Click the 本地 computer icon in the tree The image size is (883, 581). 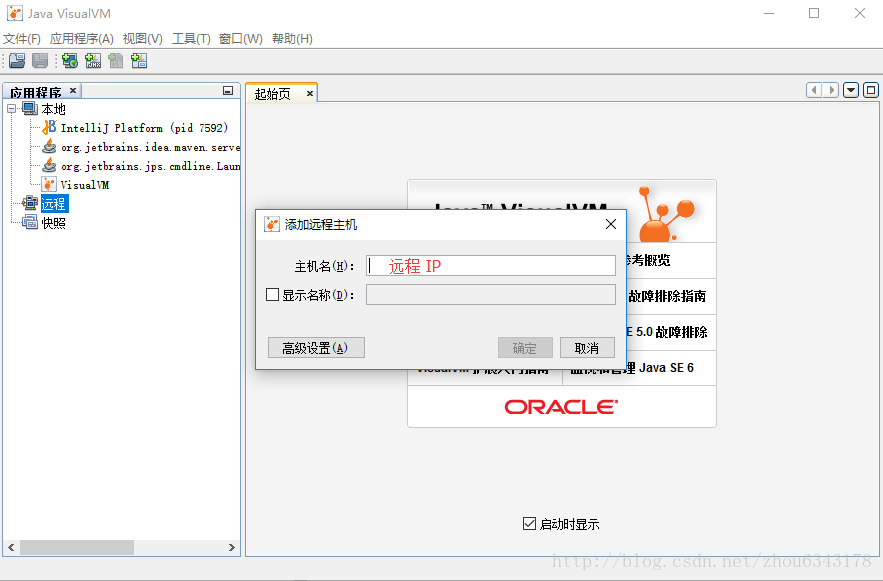pos(30,108)
